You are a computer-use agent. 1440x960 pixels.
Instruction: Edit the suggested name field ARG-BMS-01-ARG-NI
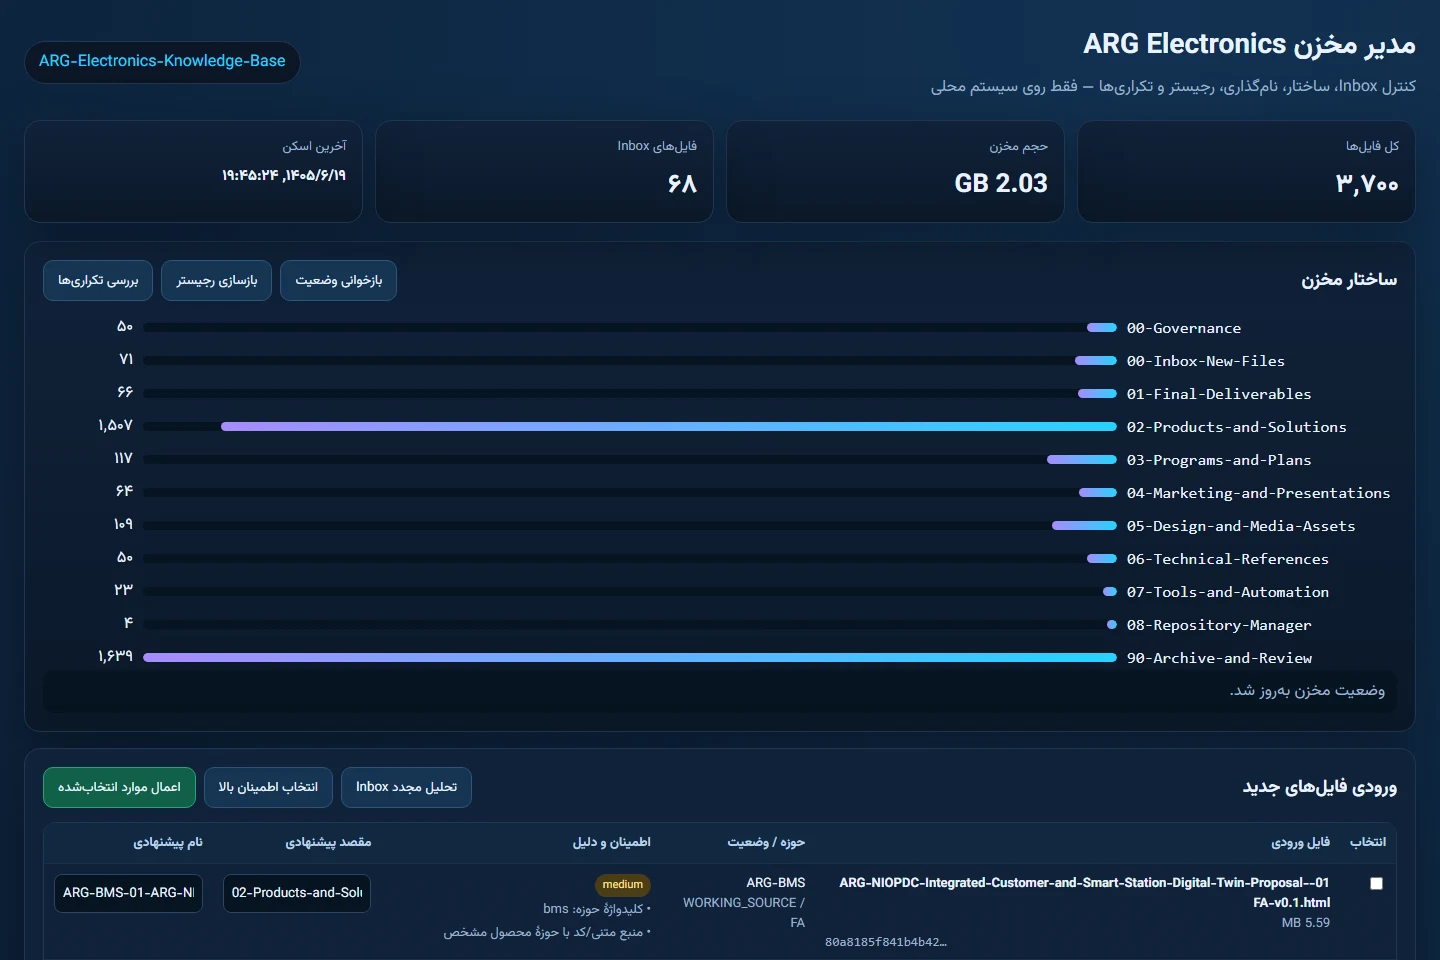128,893
